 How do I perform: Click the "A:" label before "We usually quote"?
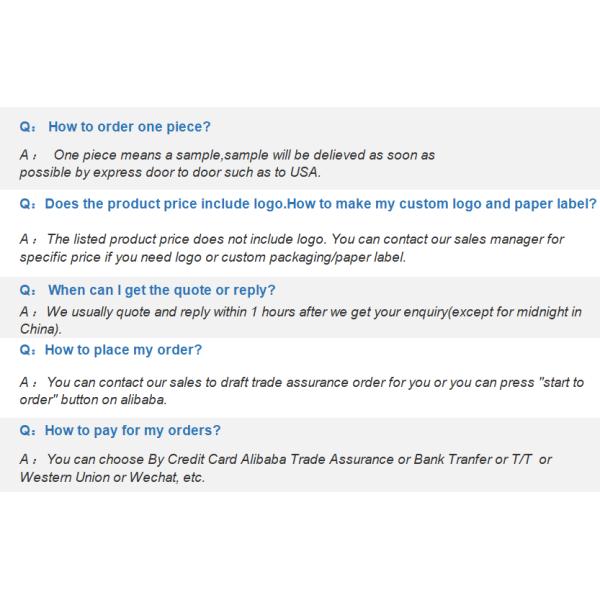(28, 312)
